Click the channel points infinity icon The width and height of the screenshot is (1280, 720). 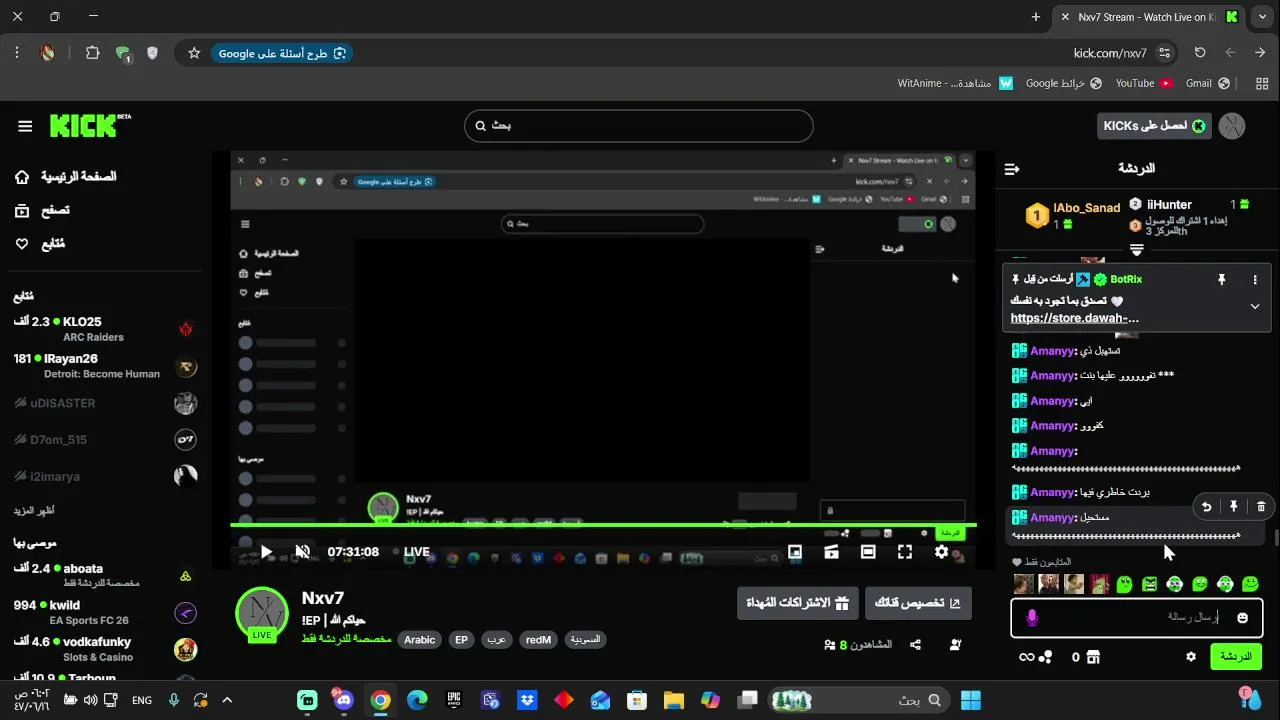coord(1026,657)
